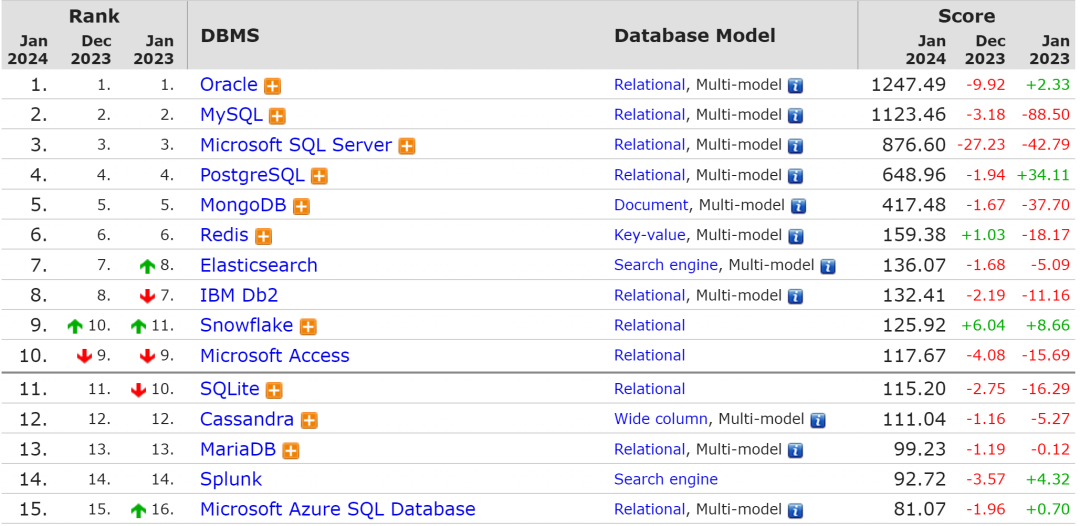The image size is (1080, 526).
Task: Click the Key-value model link for Redis
Action: coord(650,235)
